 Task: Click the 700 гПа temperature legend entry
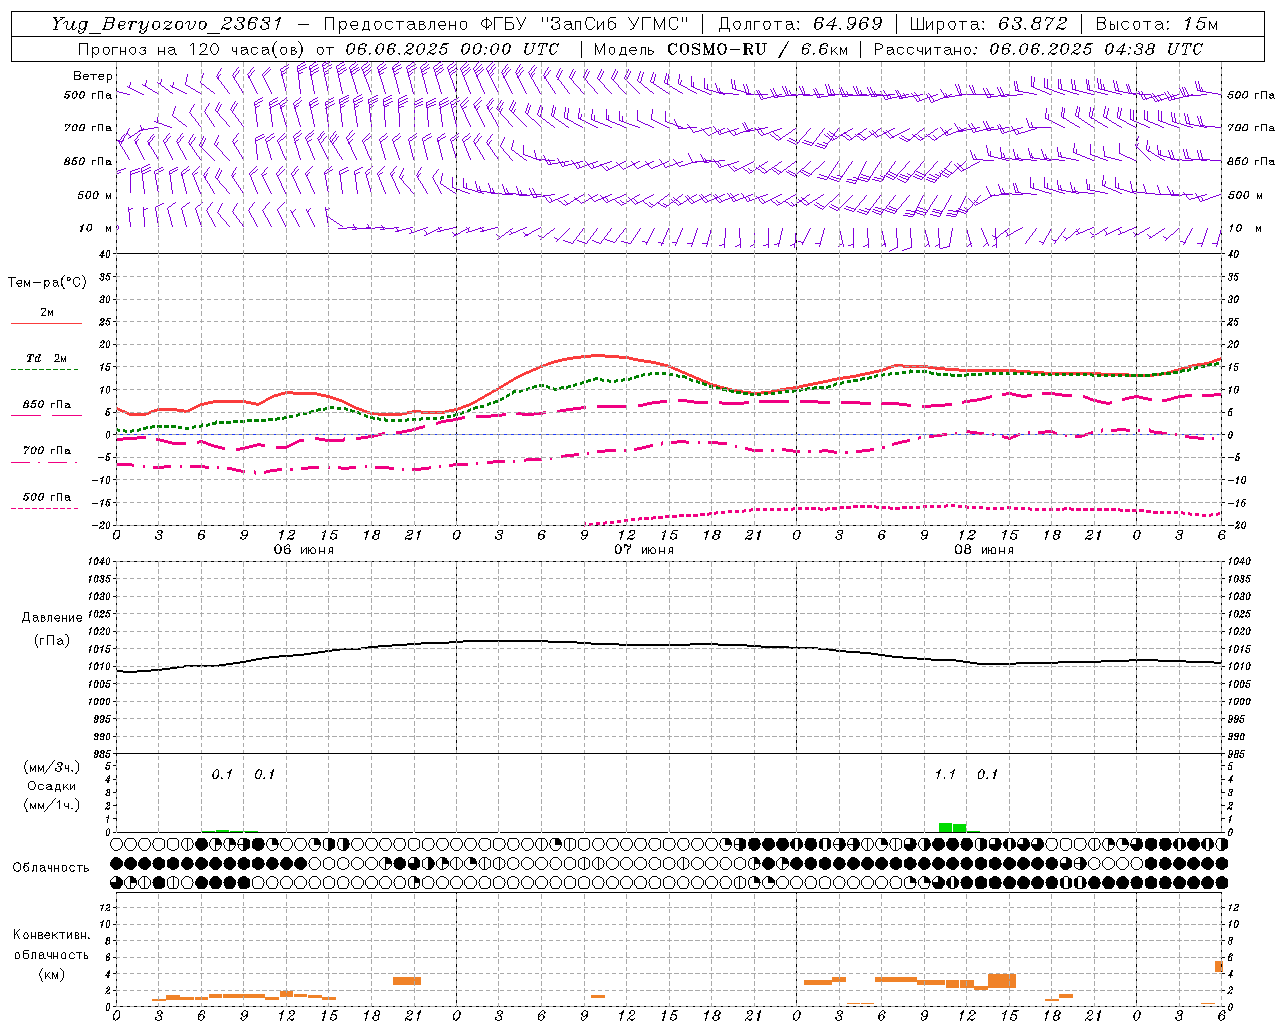46,455
